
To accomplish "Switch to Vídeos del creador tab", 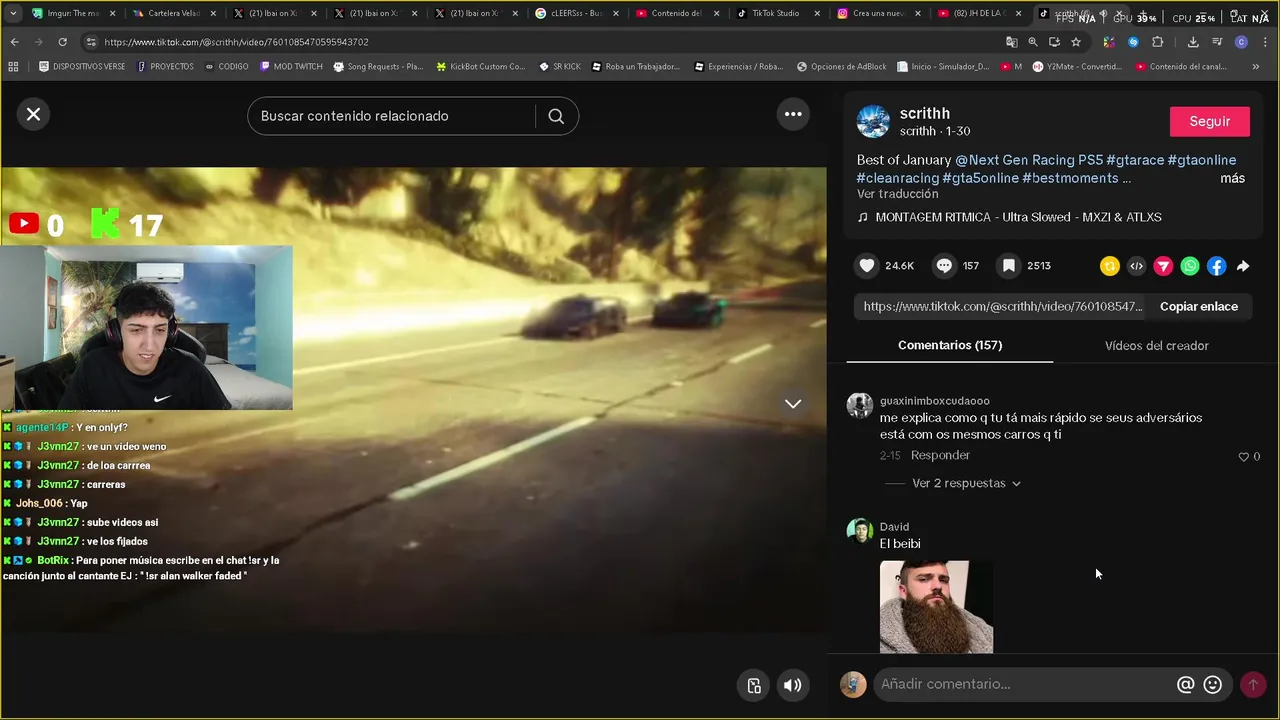I will [x=1156, y=346].
